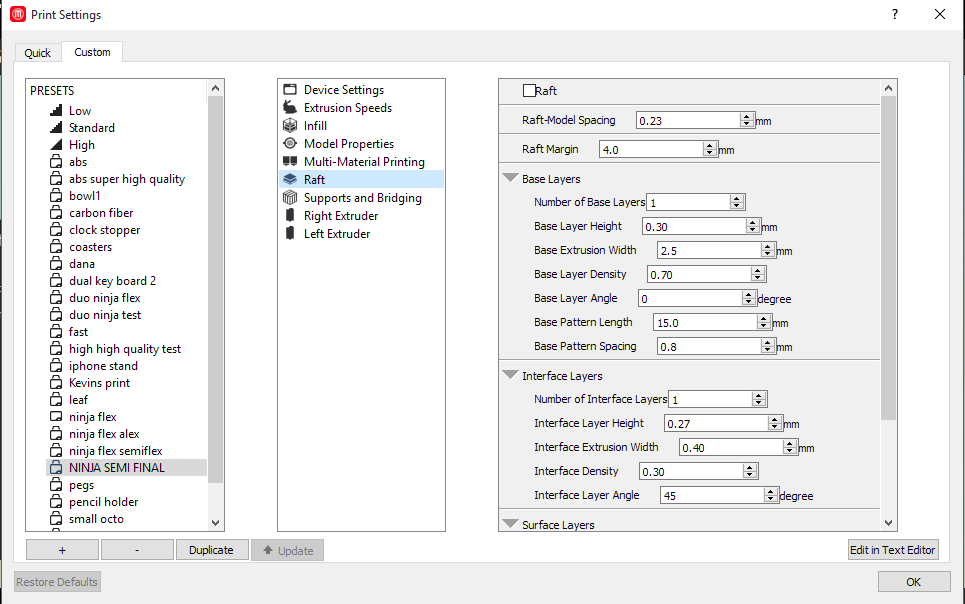This screenshot has width=965, height=604.
Task: Select the High quality preset icon
Action: 57,145
